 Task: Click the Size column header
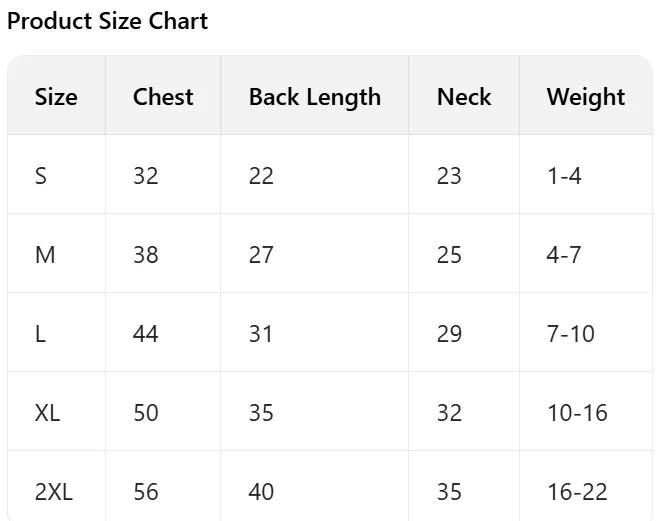click(x=56, y=97)
